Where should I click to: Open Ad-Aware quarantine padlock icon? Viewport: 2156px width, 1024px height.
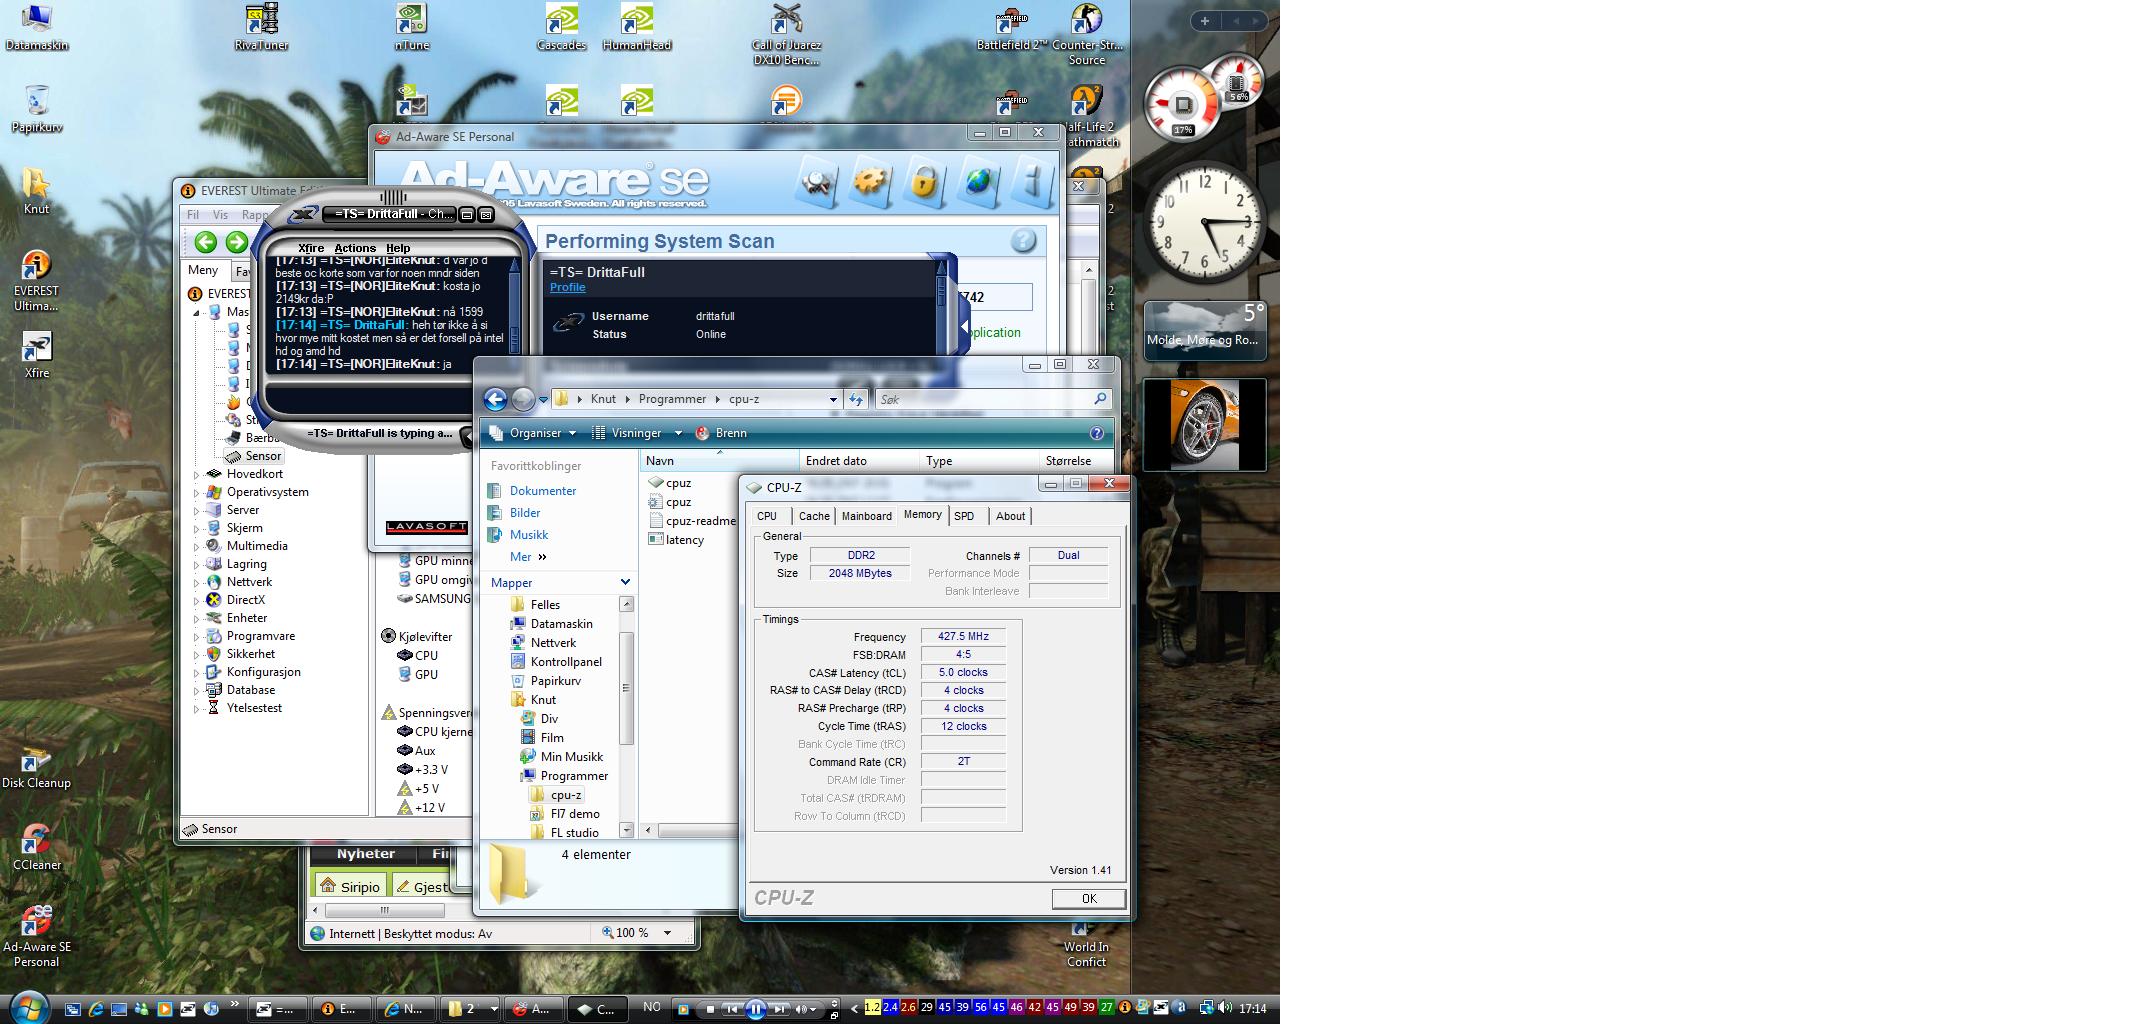pos(925,183)
